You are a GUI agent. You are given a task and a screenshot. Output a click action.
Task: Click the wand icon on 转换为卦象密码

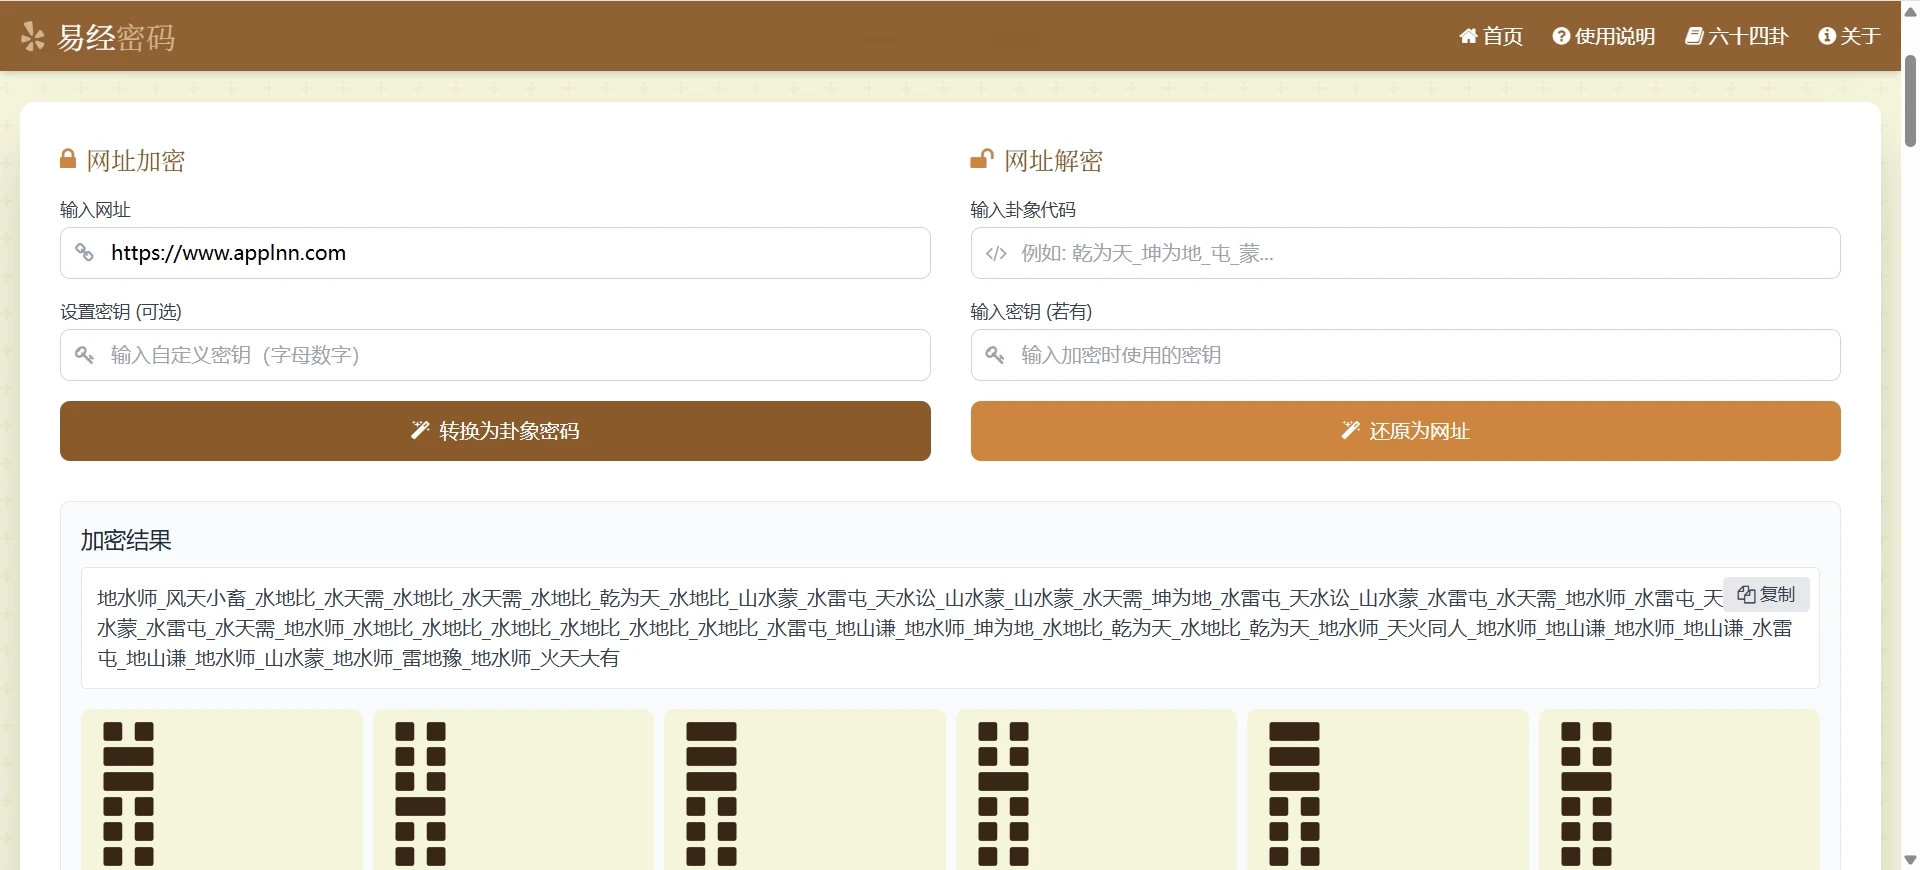(420, 430)
